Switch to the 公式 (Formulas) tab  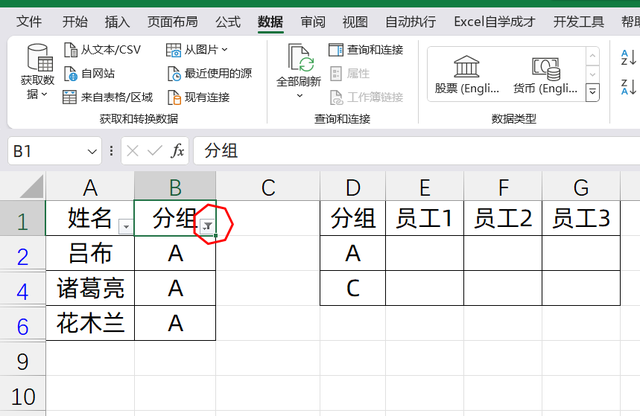(x=228, y=22)
